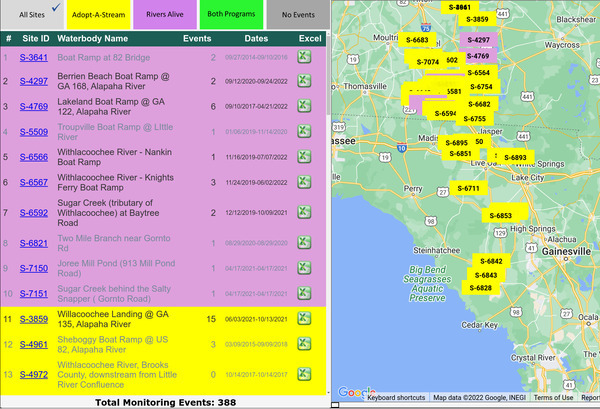600x409 pixels.
Task: Select map marker S-6828
Action: coord(481,288)
